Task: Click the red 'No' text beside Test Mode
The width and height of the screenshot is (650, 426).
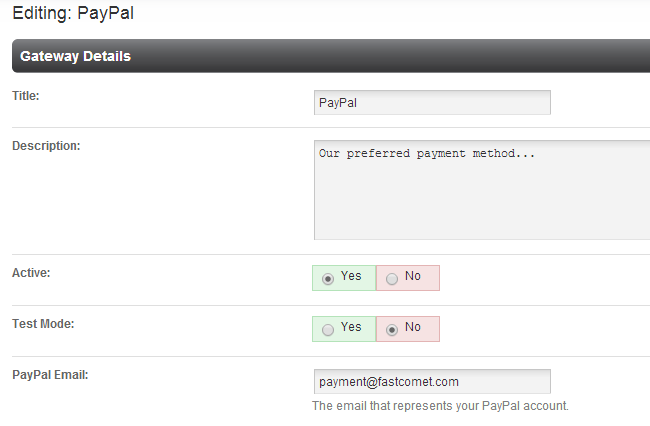Action: click(413, 327)
